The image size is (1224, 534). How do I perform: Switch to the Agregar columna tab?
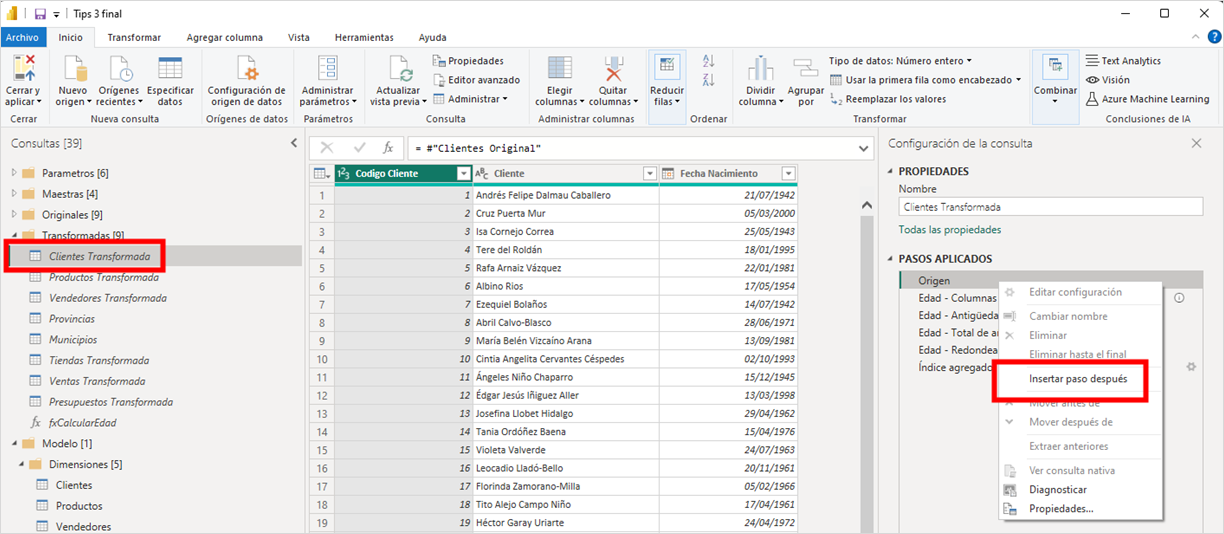224,37
